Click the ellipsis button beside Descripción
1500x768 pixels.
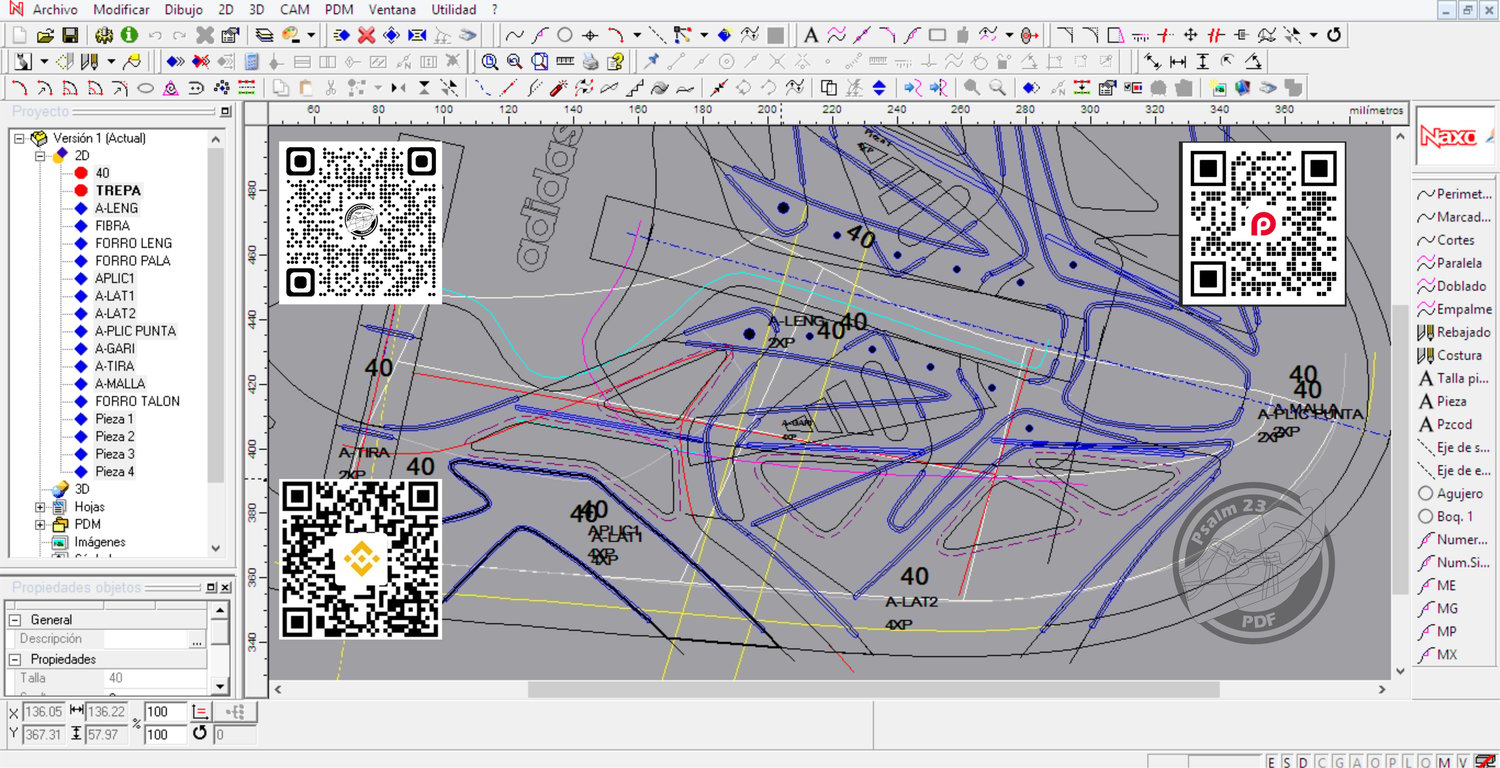[197, 639]
